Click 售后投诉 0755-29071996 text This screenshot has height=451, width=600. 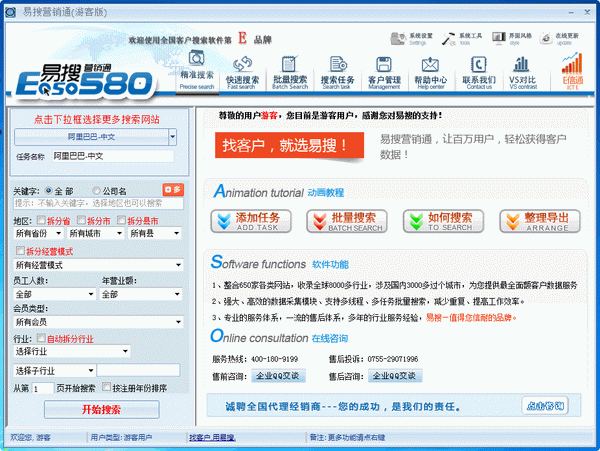(x=373, y=359)
